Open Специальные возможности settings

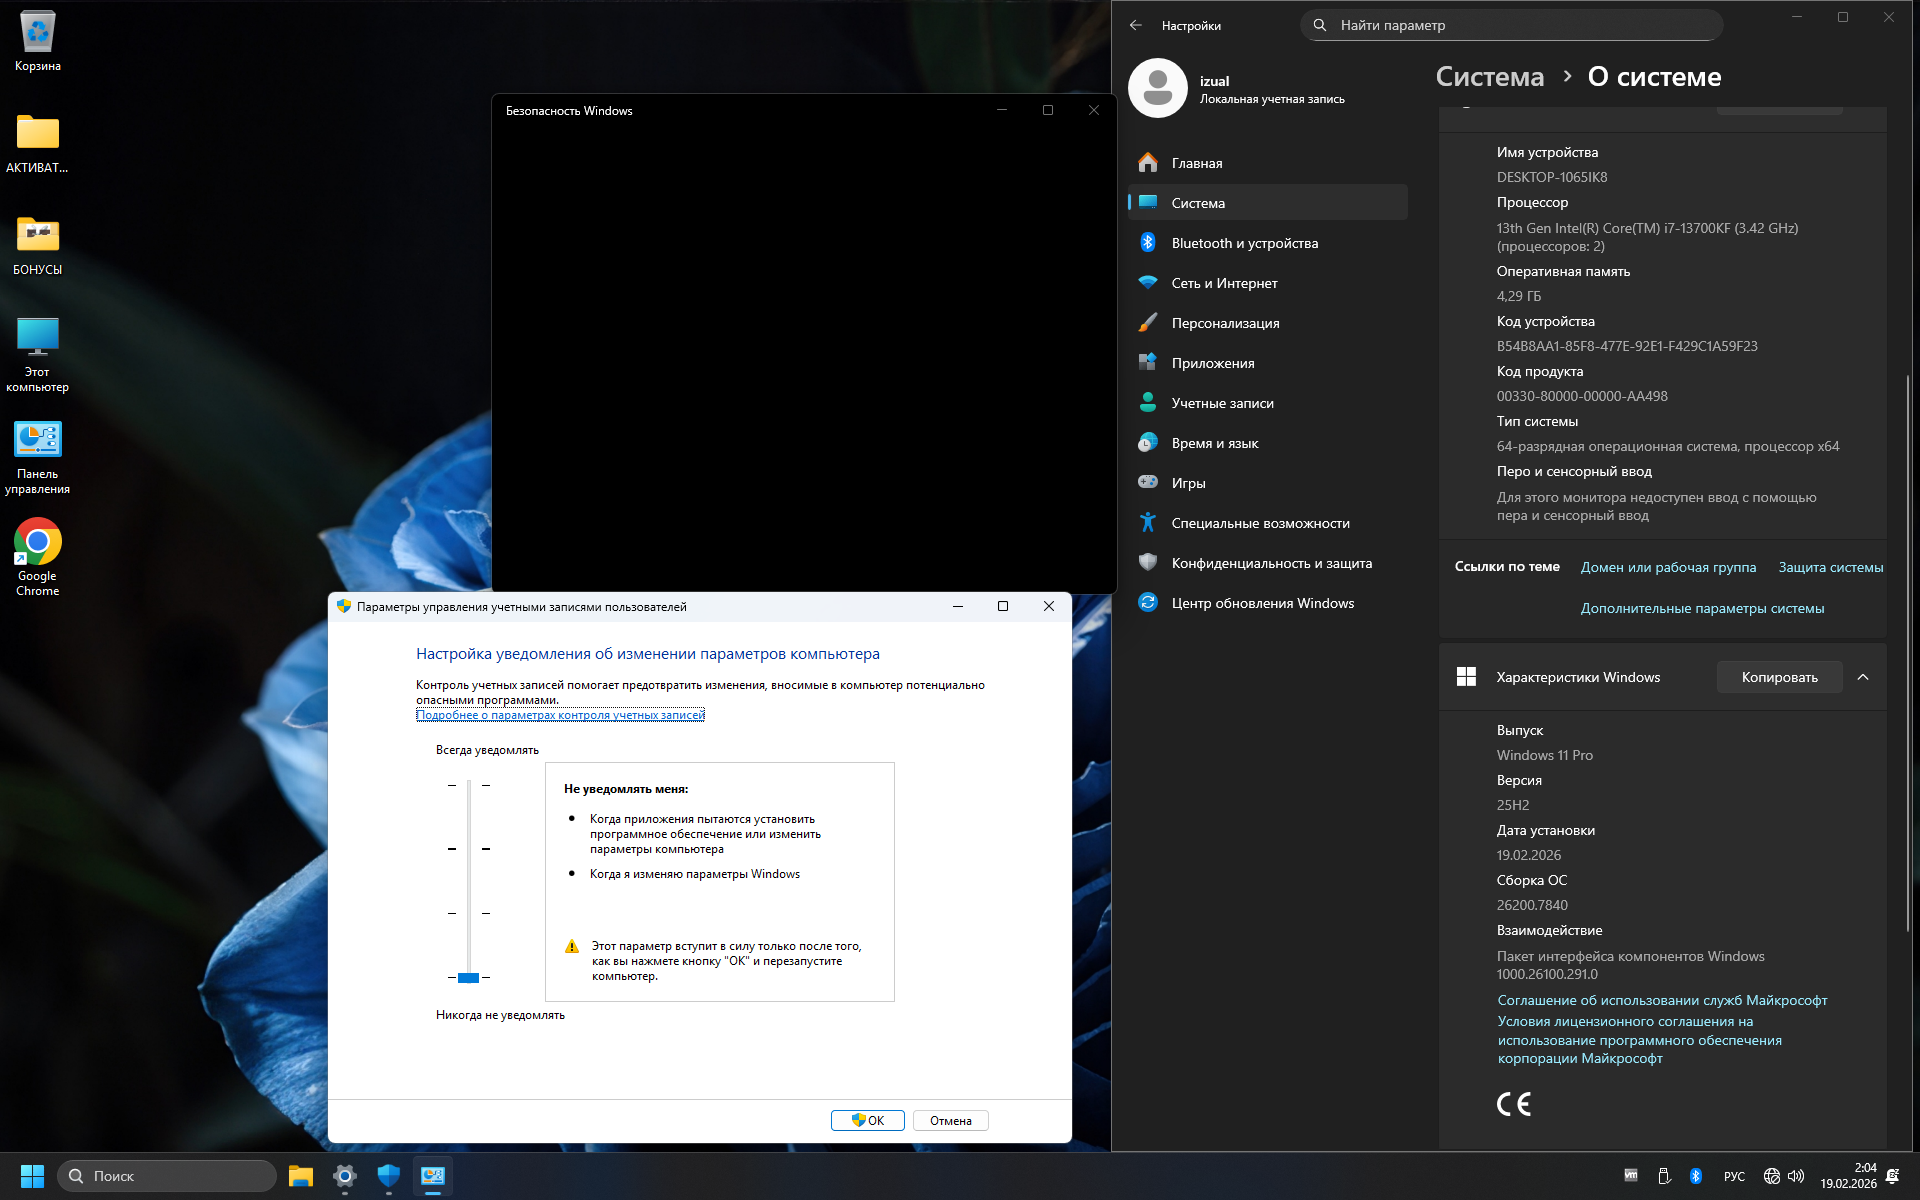pos(1260,523)
